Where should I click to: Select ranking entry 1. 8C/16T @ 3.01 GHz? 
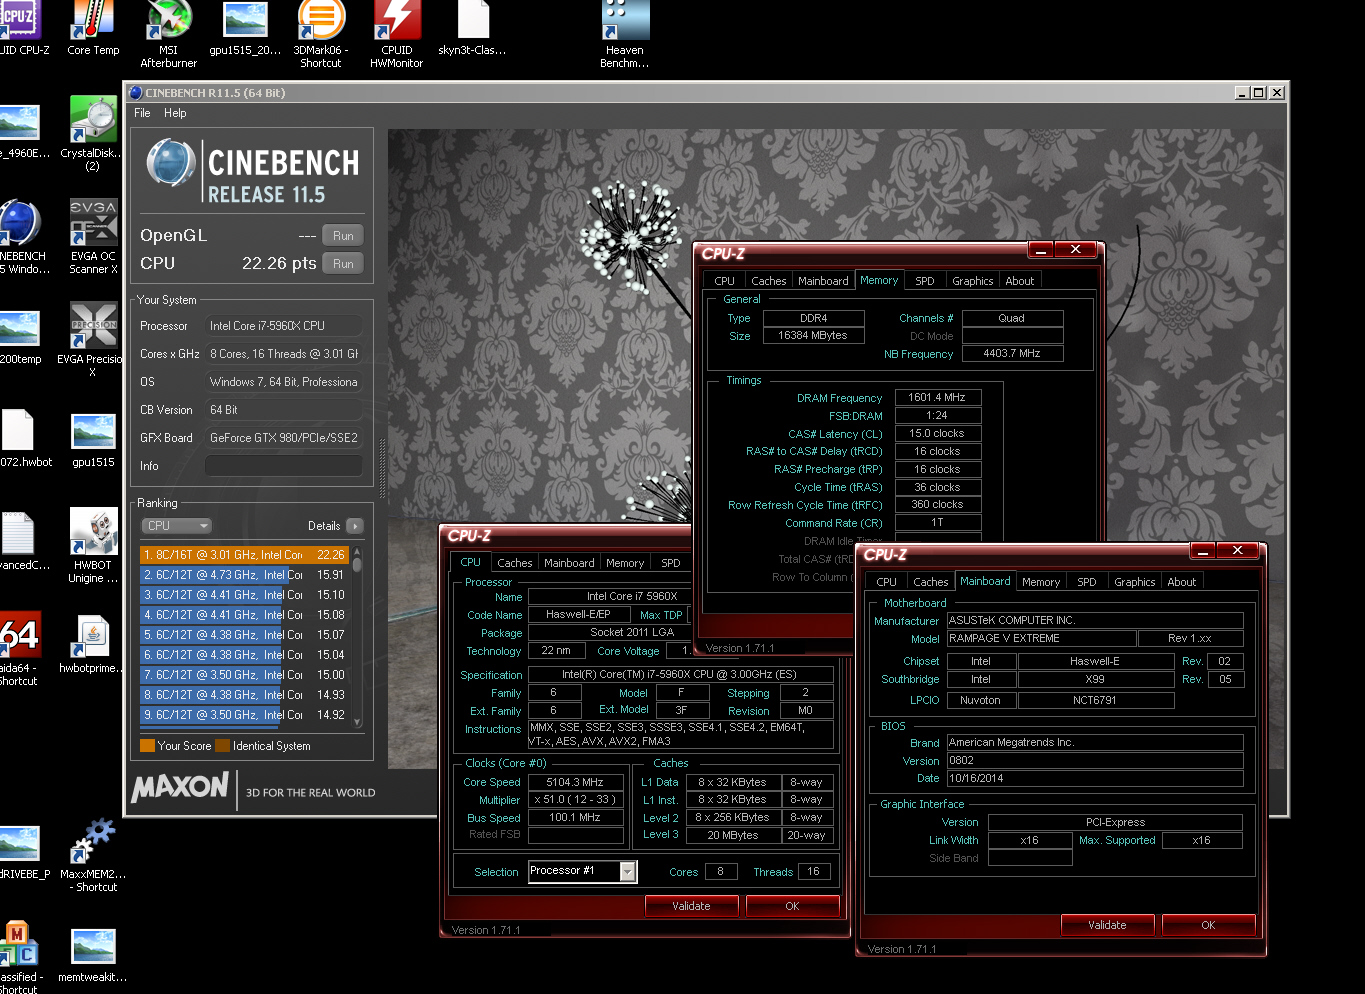coord(244,554)
